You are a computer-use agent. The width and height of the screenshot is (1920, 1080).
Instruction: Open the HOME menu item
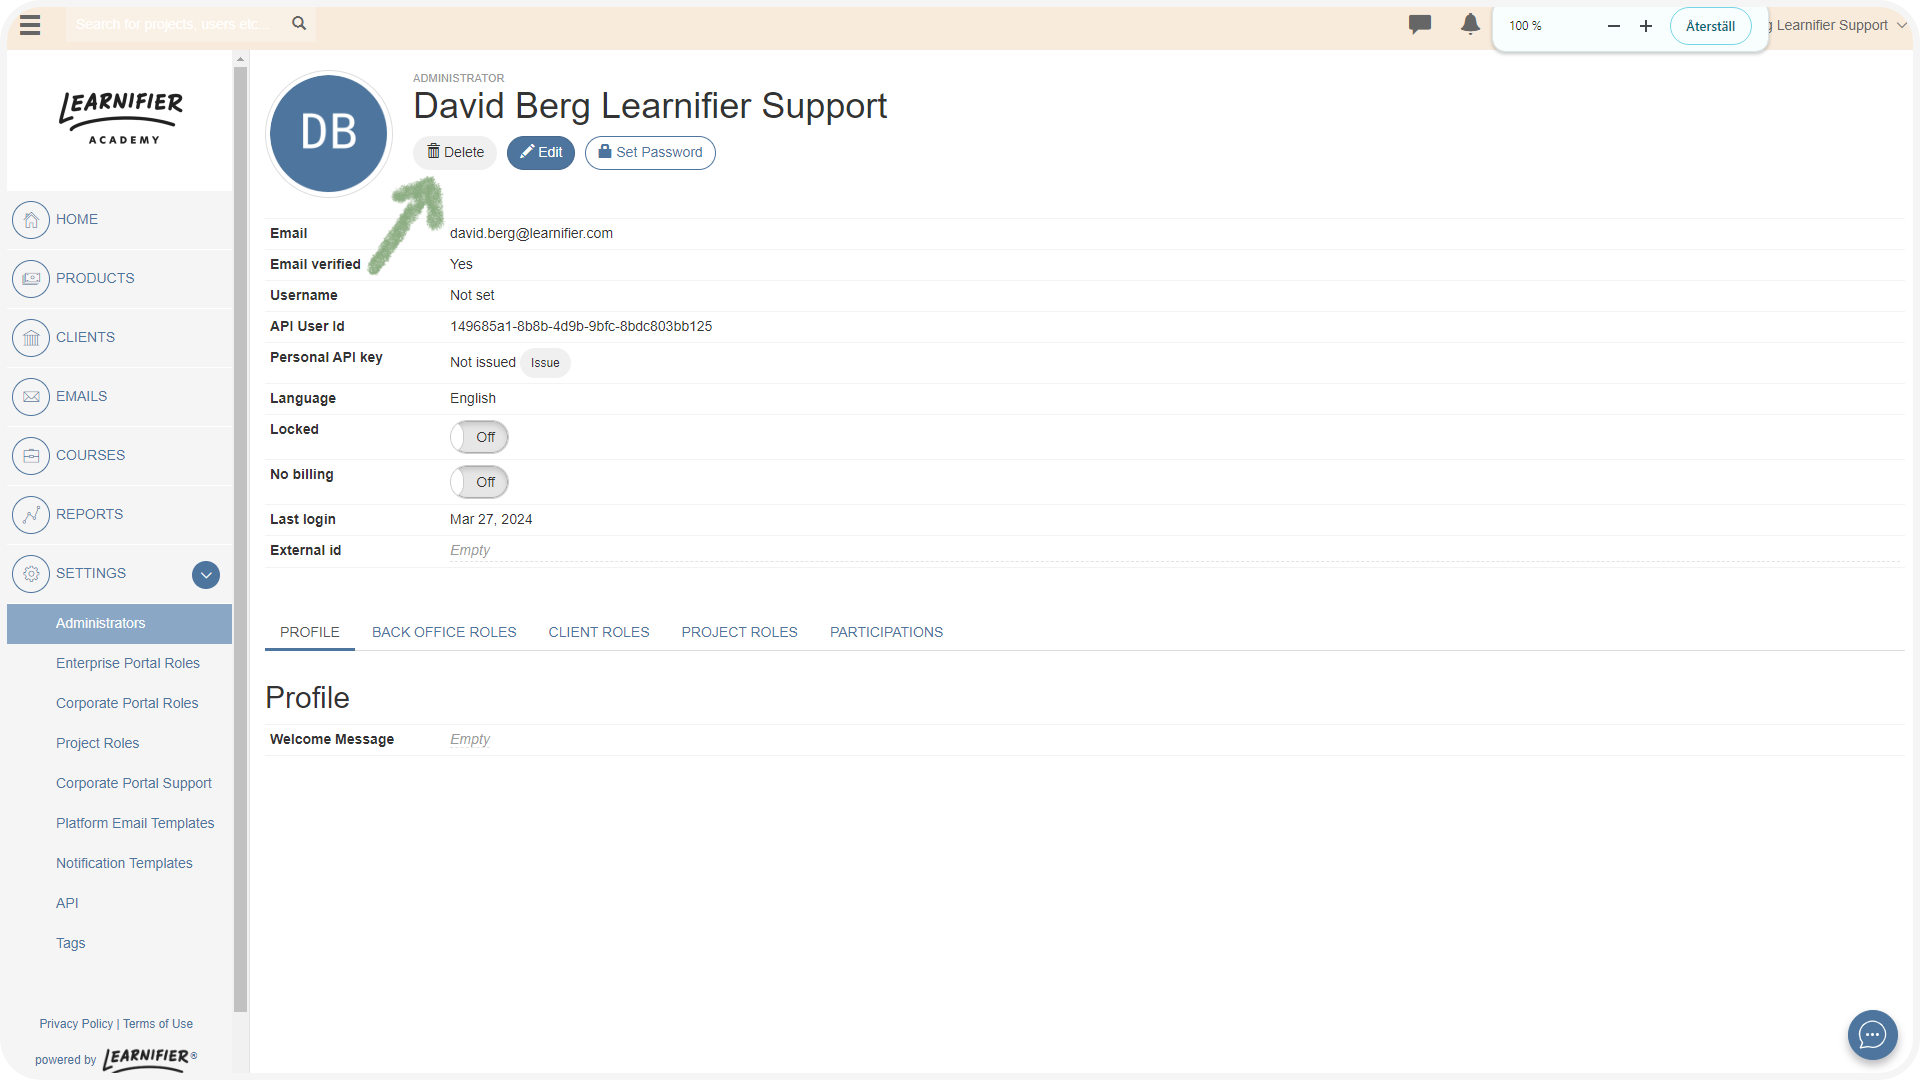coord(77,219)
